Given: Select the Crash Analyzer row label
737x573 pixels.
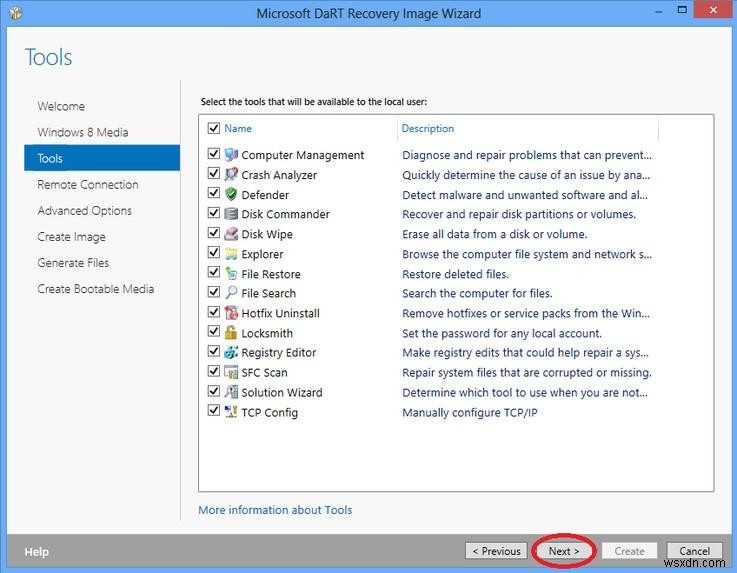Looking at the screenshot, I should coord(279,175).
